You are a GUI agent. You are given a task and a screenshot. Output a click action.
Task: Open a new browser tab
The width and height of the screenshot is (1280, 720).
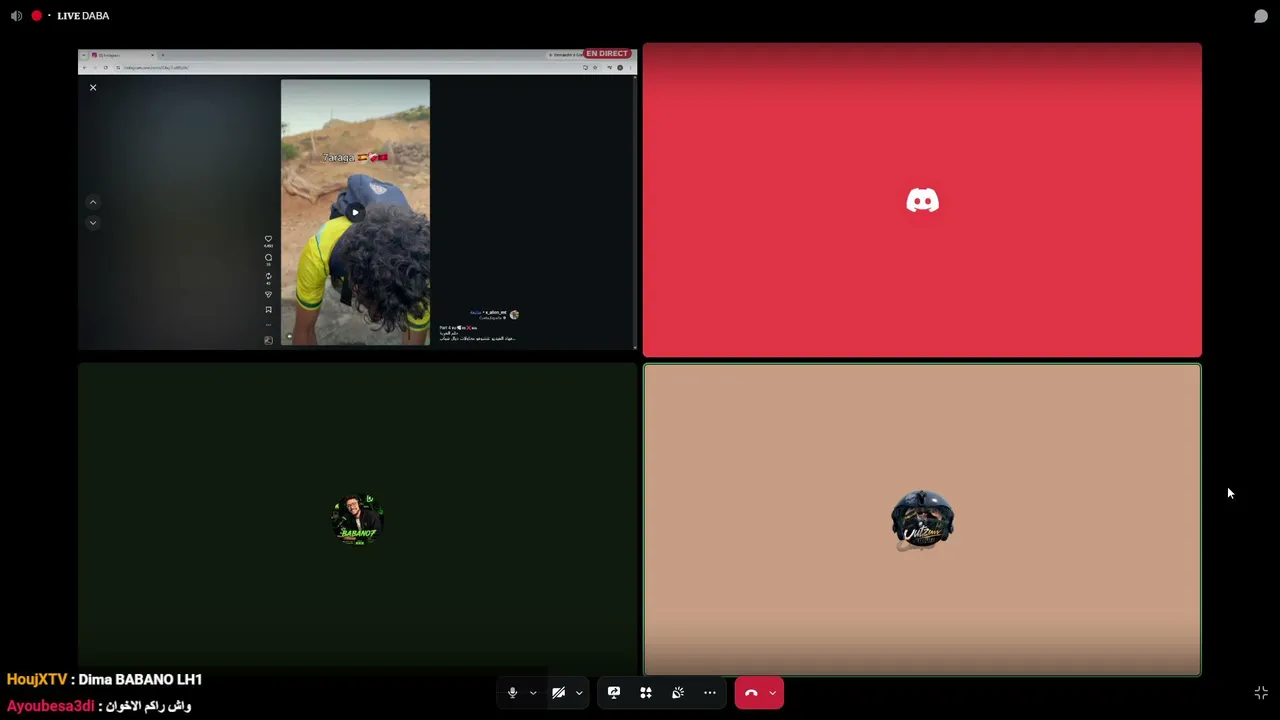[163, 55]
